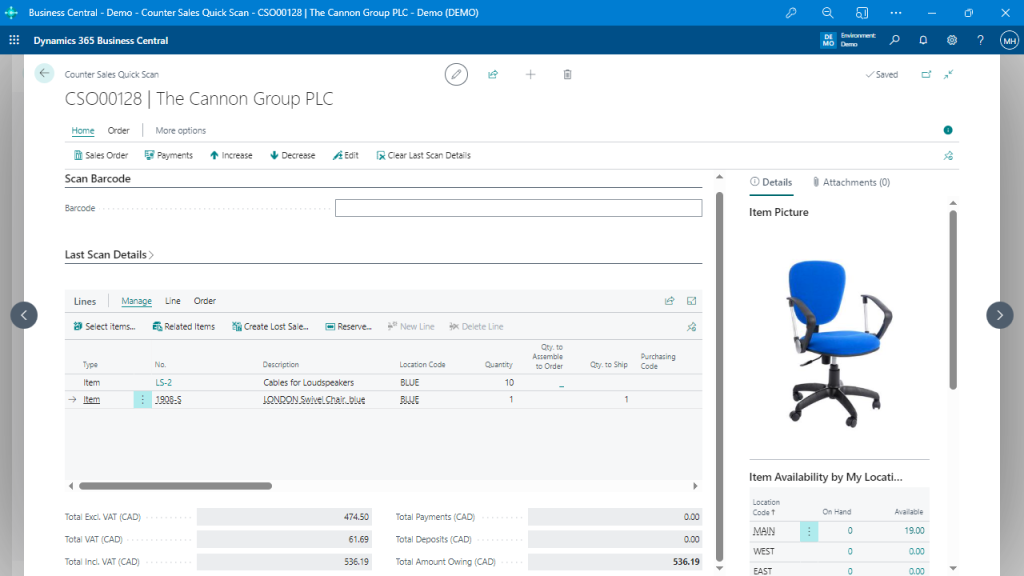
Task: Open options menu for MAIN location row
Action: coord(810,531)
